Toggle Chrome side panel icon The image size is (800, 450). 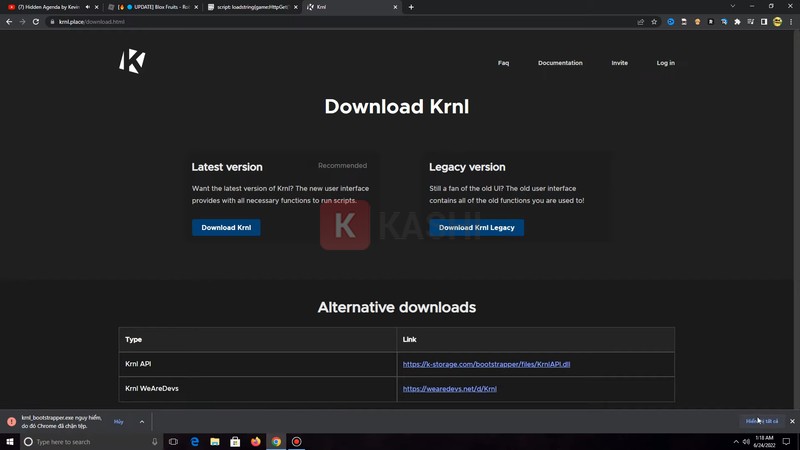pyautogui.click(x=764, y=22)
